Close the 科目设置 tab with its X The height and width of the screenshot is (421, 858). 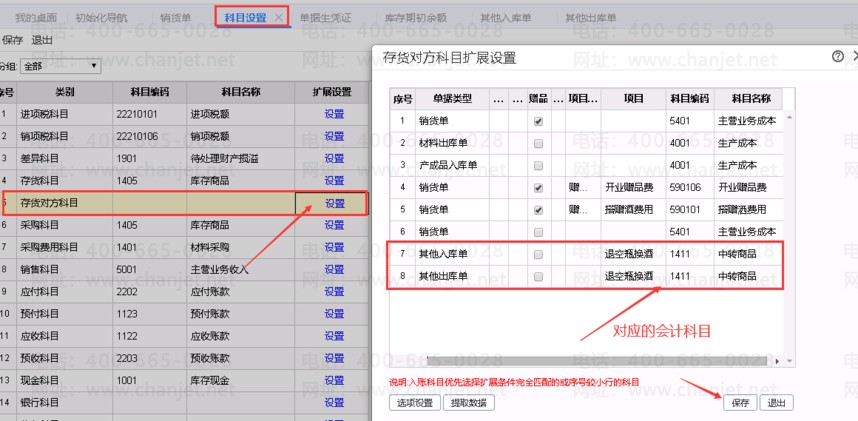[279, 18]
